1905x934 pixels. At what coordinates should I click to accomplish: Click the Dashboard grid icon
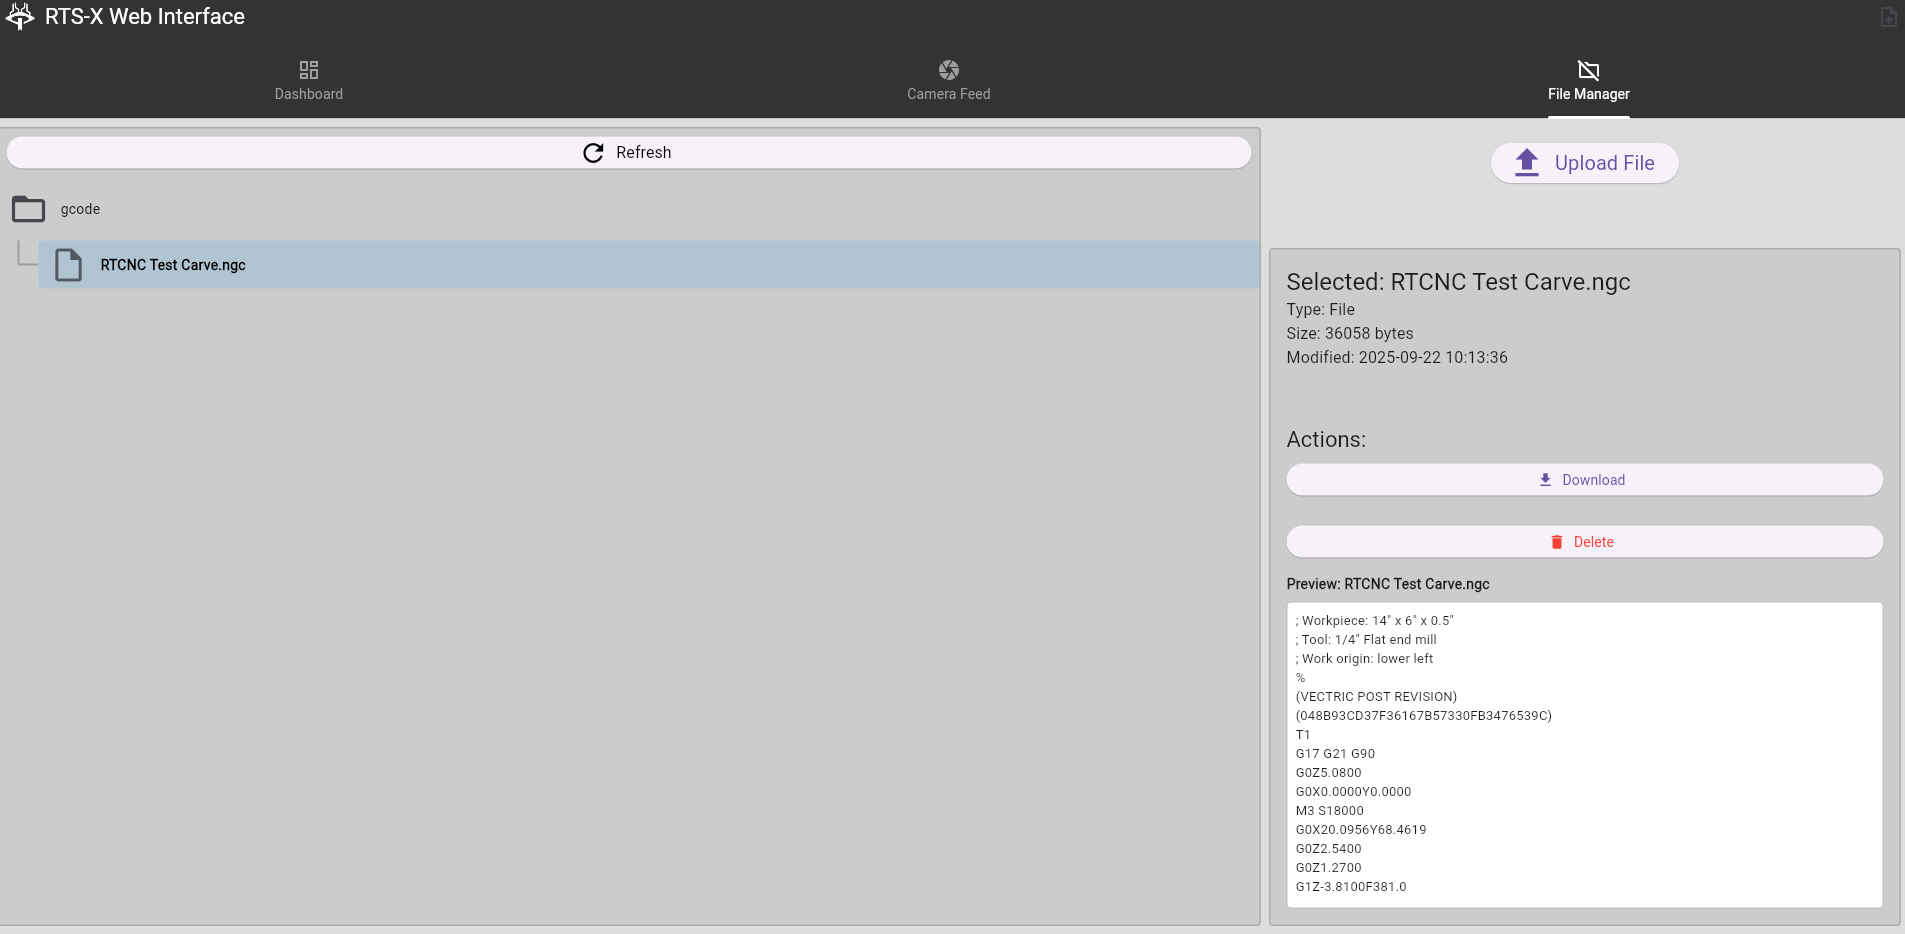(x=309, y=70)
